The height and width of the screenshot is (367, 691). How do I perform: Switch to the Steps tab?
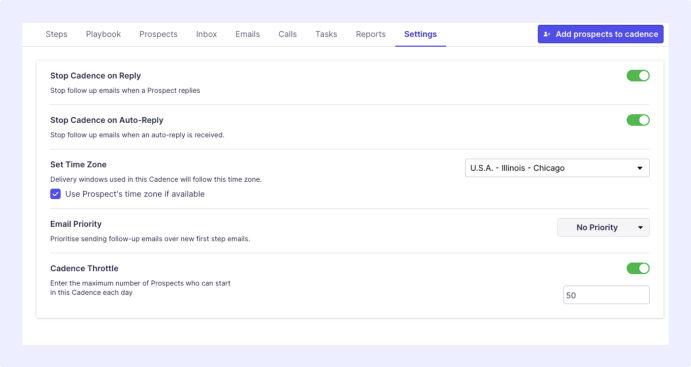coord(56,34)
